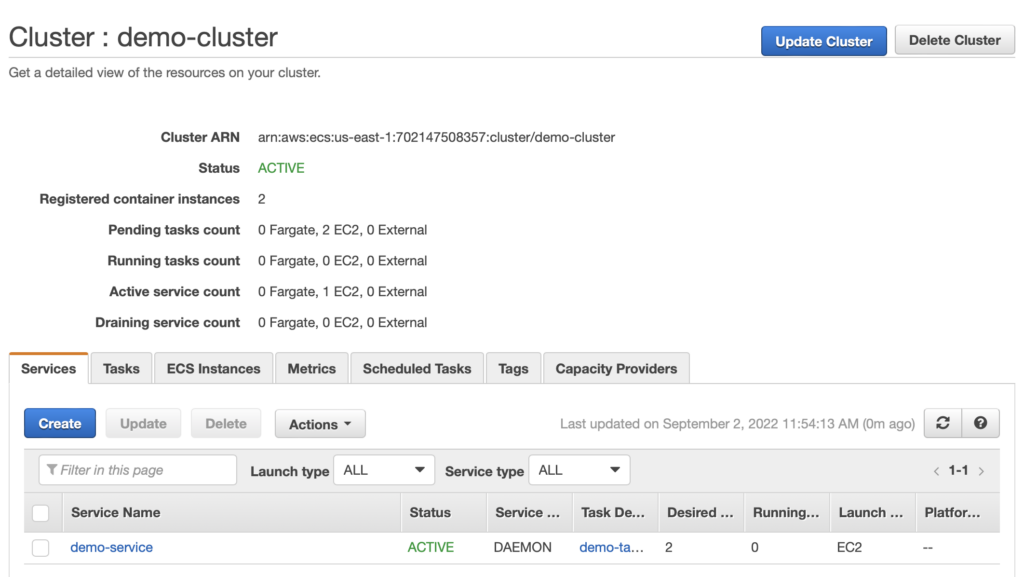Click the Delete Cluster button

[955, 40]
